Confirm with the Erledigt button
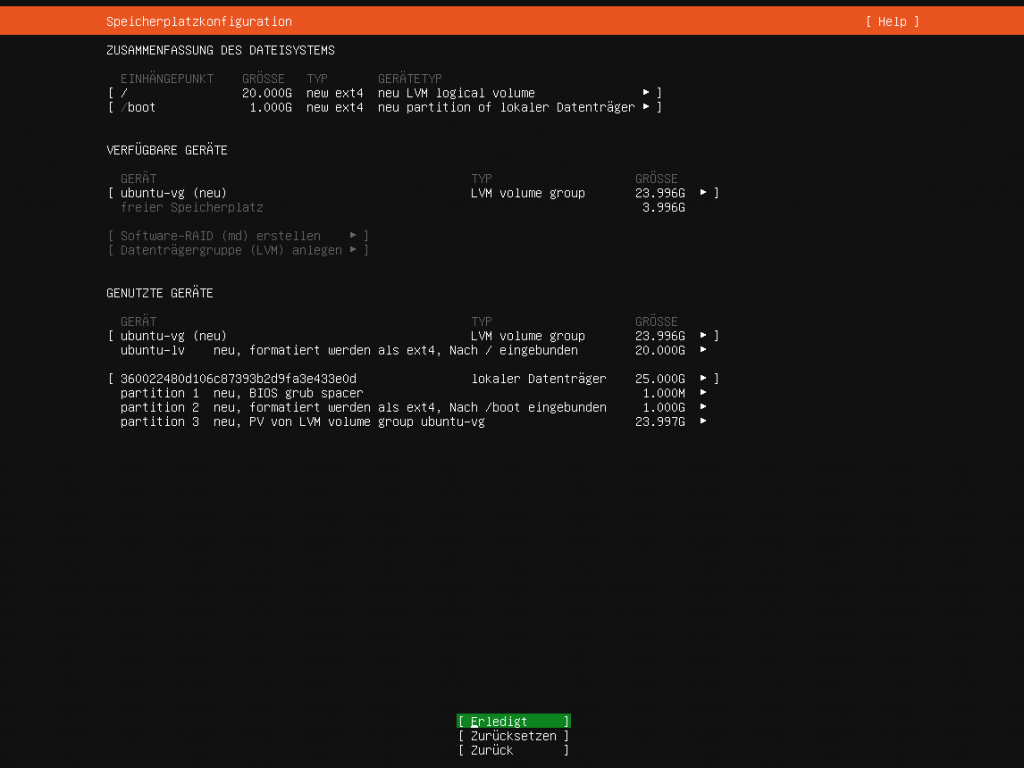Image resolution: width=1024 pixels, height=768 pixels. tap(513, 721)
